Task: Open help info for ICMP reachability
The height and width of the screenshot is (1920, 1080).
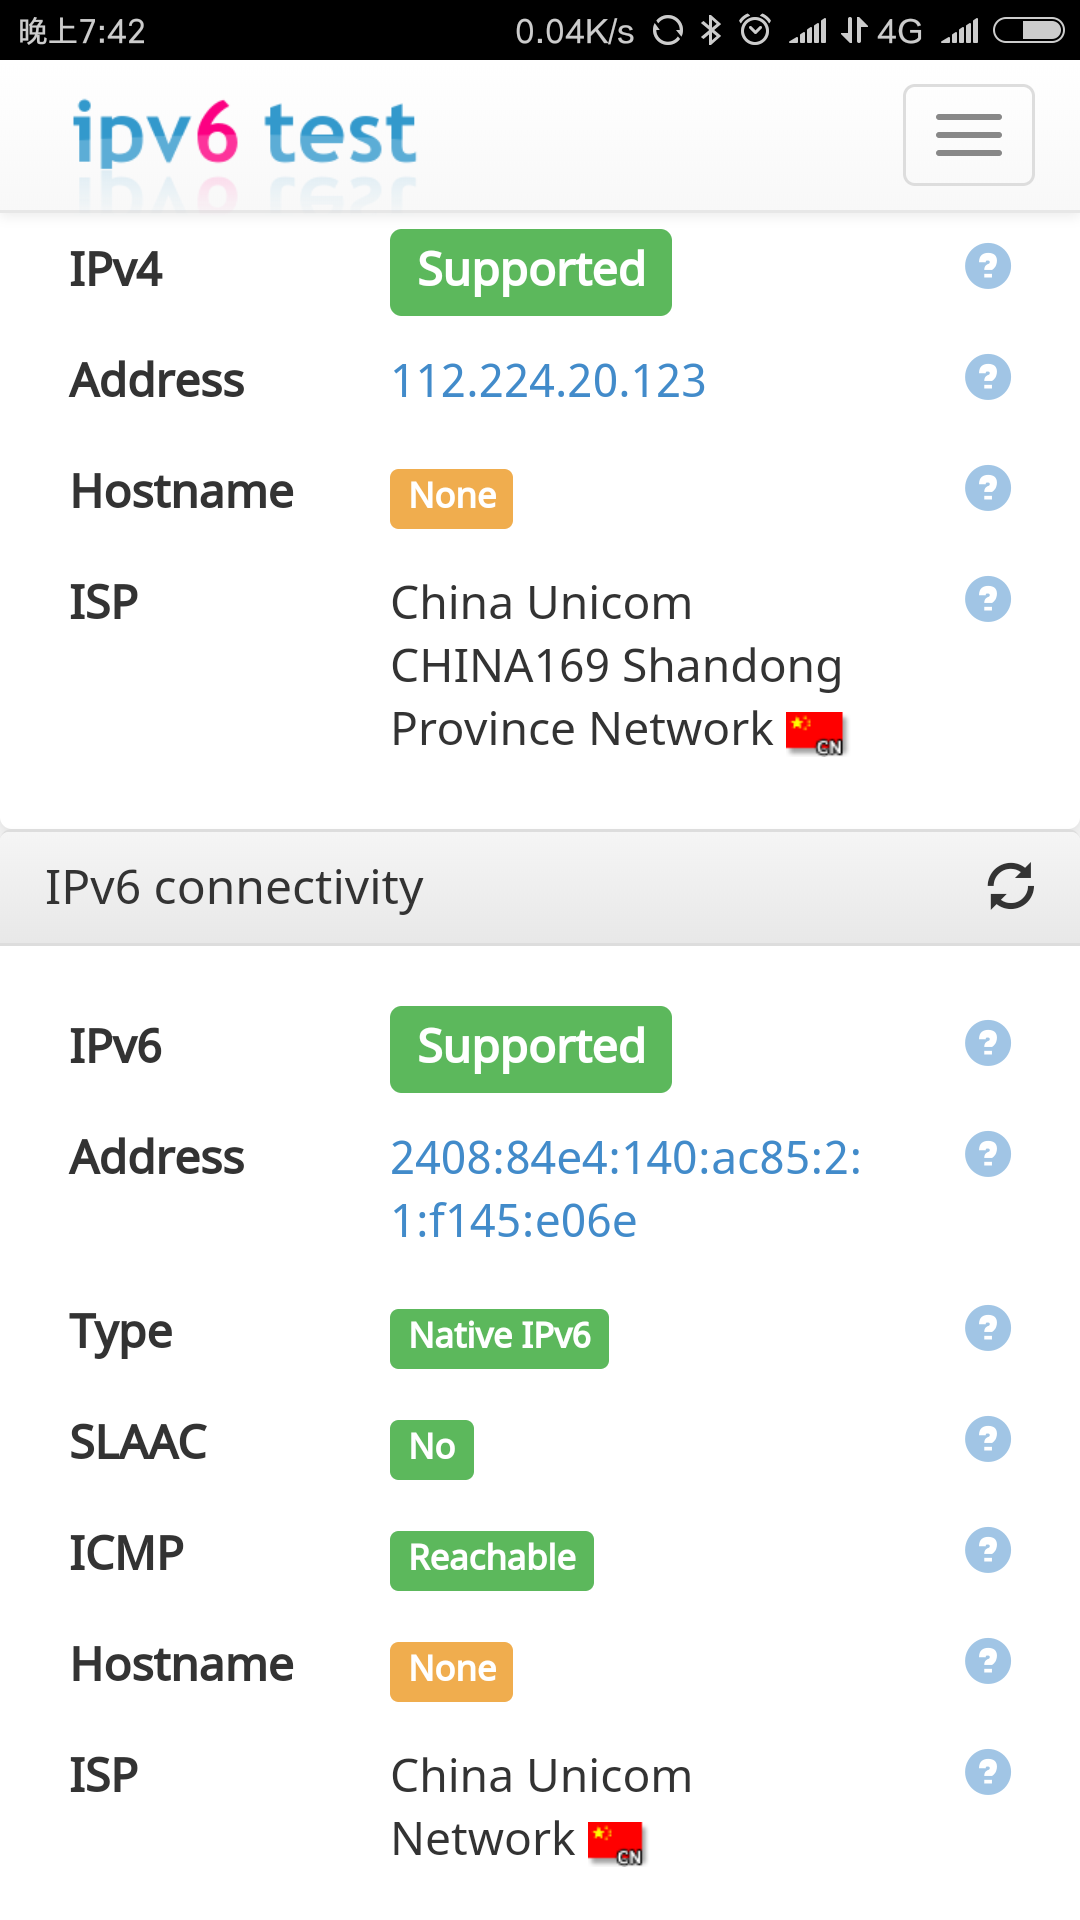Action: (x=987, y=1548)
